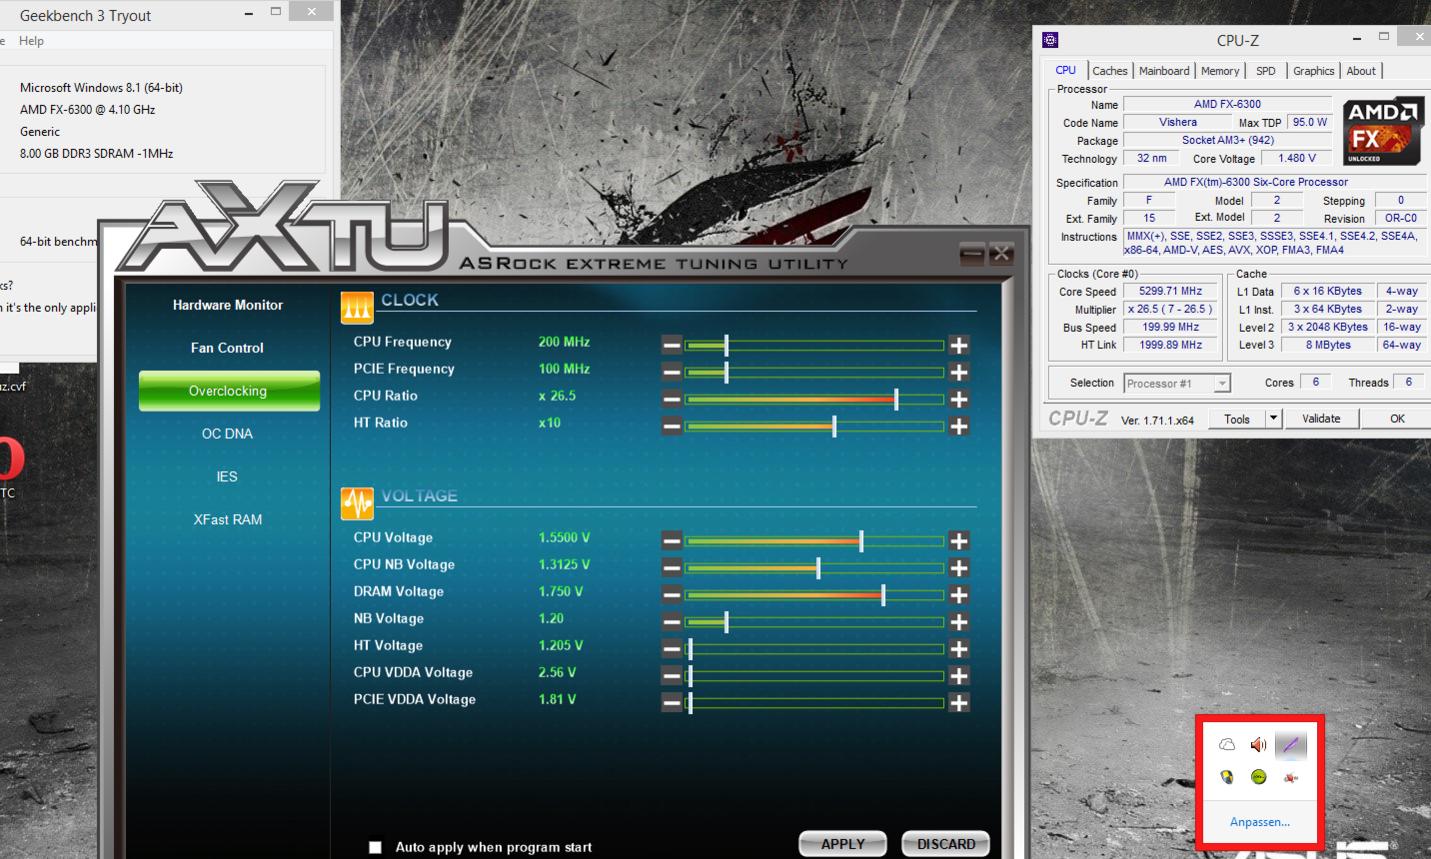Click the CPU Ratio slider track
Viewport: 1431px width, 859px height.
(x=815, y=399)
